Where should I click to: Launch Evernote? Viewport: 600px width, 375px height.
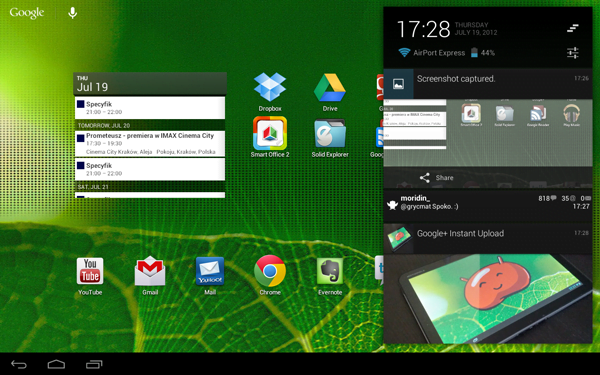(x=330, y=276)
